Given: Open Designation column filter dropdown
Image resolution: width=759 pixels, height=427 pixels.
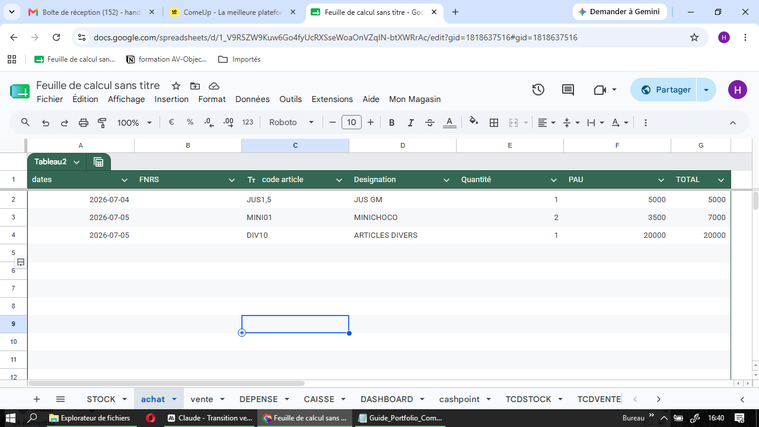Looking at the screenshot, I should click(446, 180).
